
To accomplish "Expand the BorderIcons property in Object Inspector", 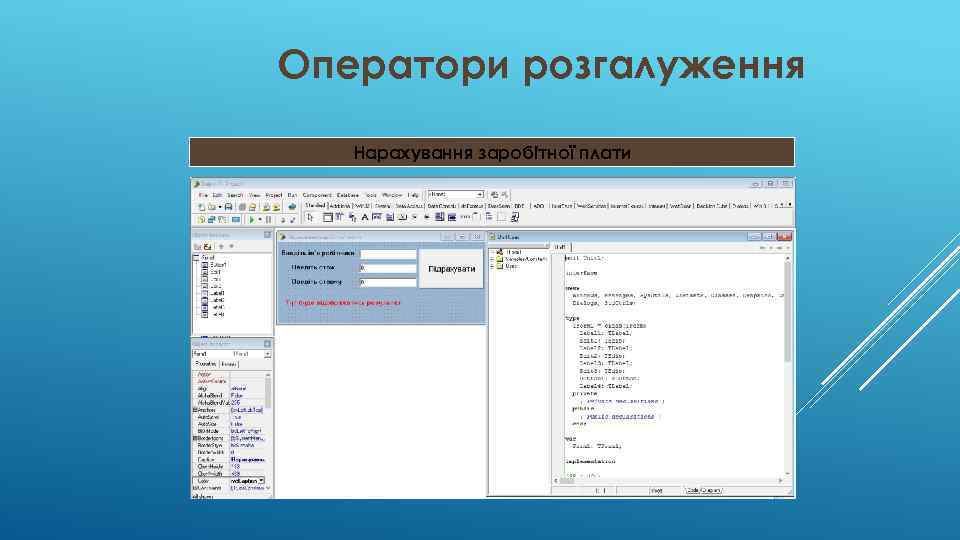I will [x=195, y=438].
